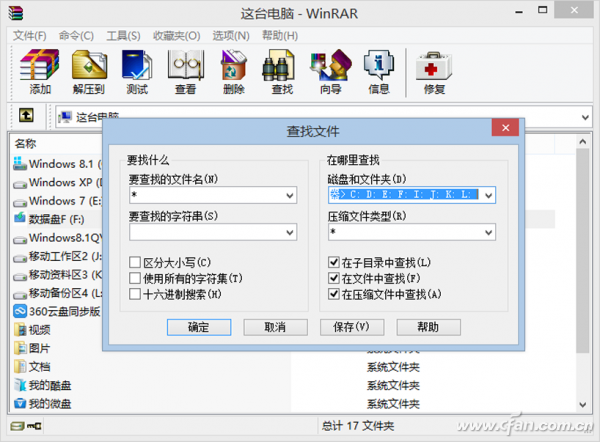The image size is (600, 442).
Task: Click the file list scrollbar down arrow
Action: coord(583,404)
